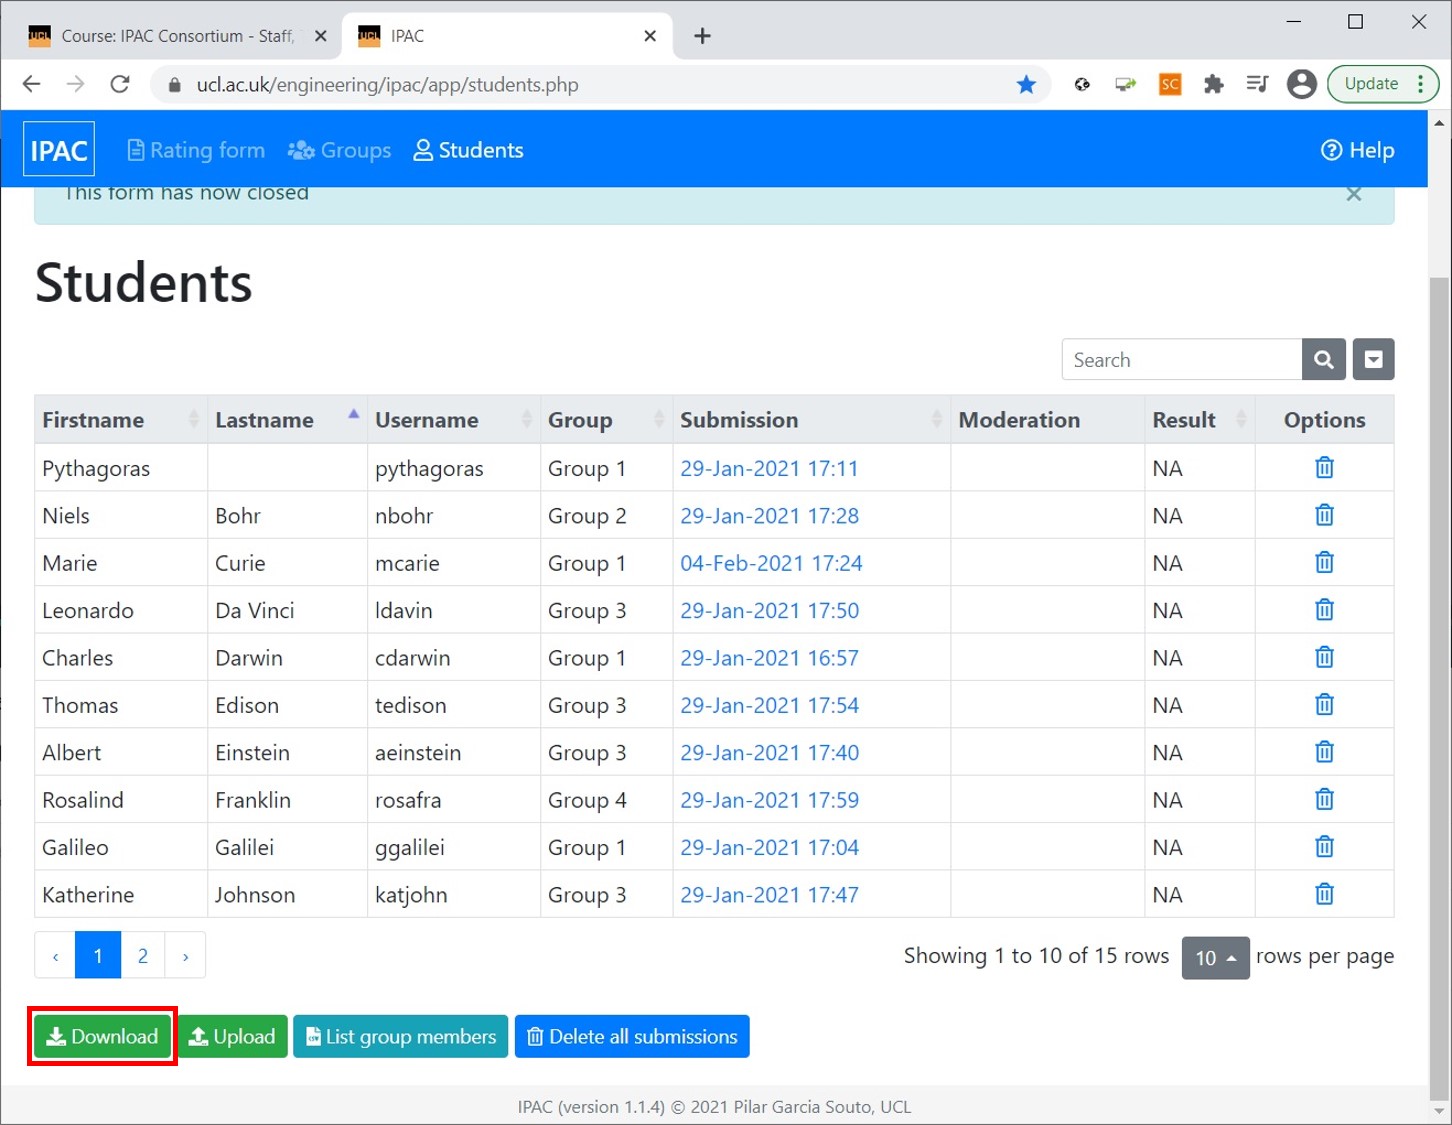Open Marie Curie submission 04-Feb-2021 17:24
This screenshot has height=1125, width=1452.
tap(771, 563)
